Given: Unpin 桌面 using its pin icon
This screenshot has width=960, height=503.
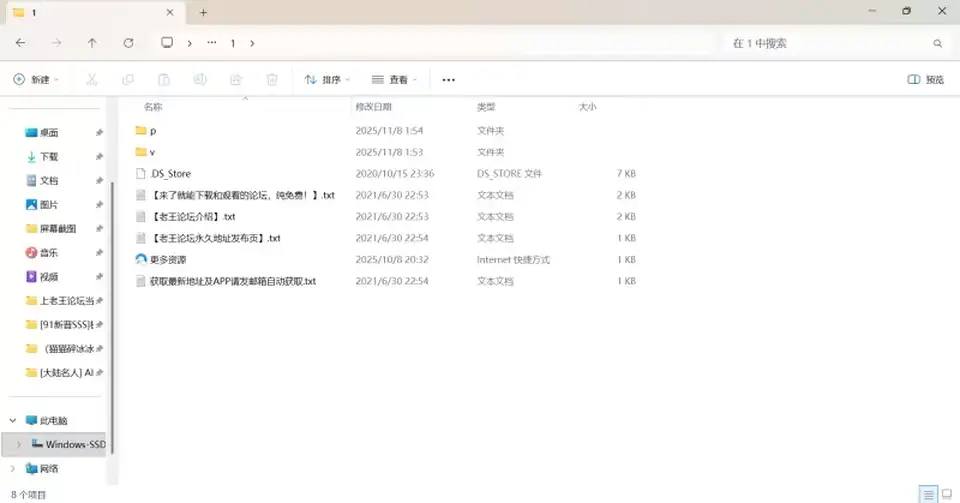Looking at the screenshot, I should [99, 133].
